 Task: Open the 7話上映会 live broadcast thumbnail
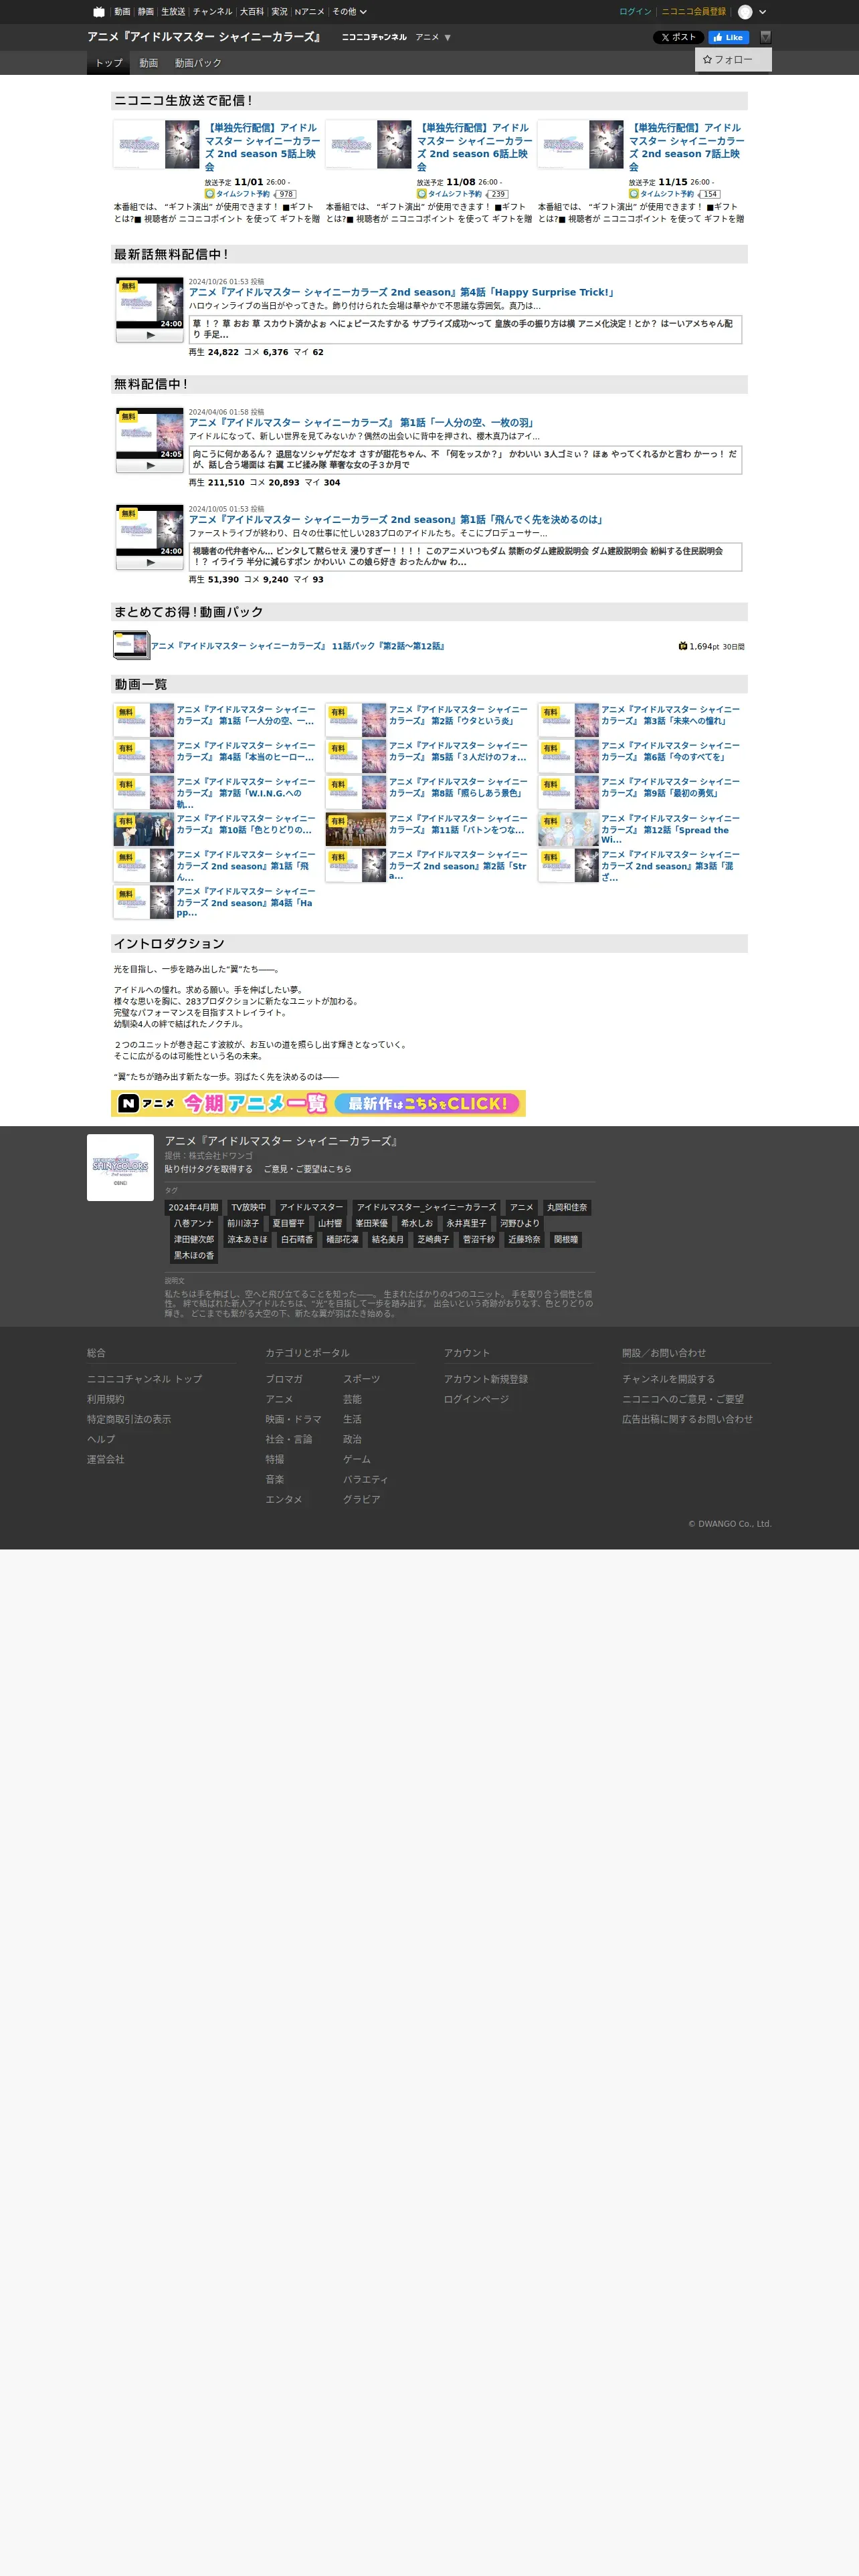[581, 144]
